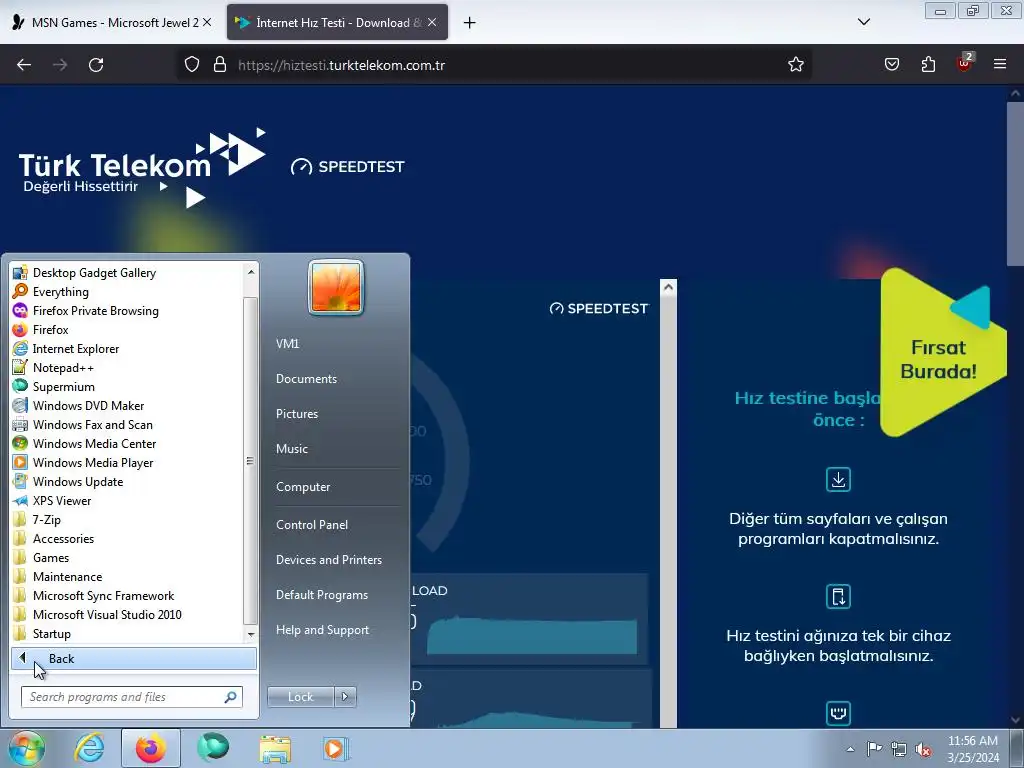This screenshot has width=1024, height=768.
Task: Open Help and Support
Action: 323,630
